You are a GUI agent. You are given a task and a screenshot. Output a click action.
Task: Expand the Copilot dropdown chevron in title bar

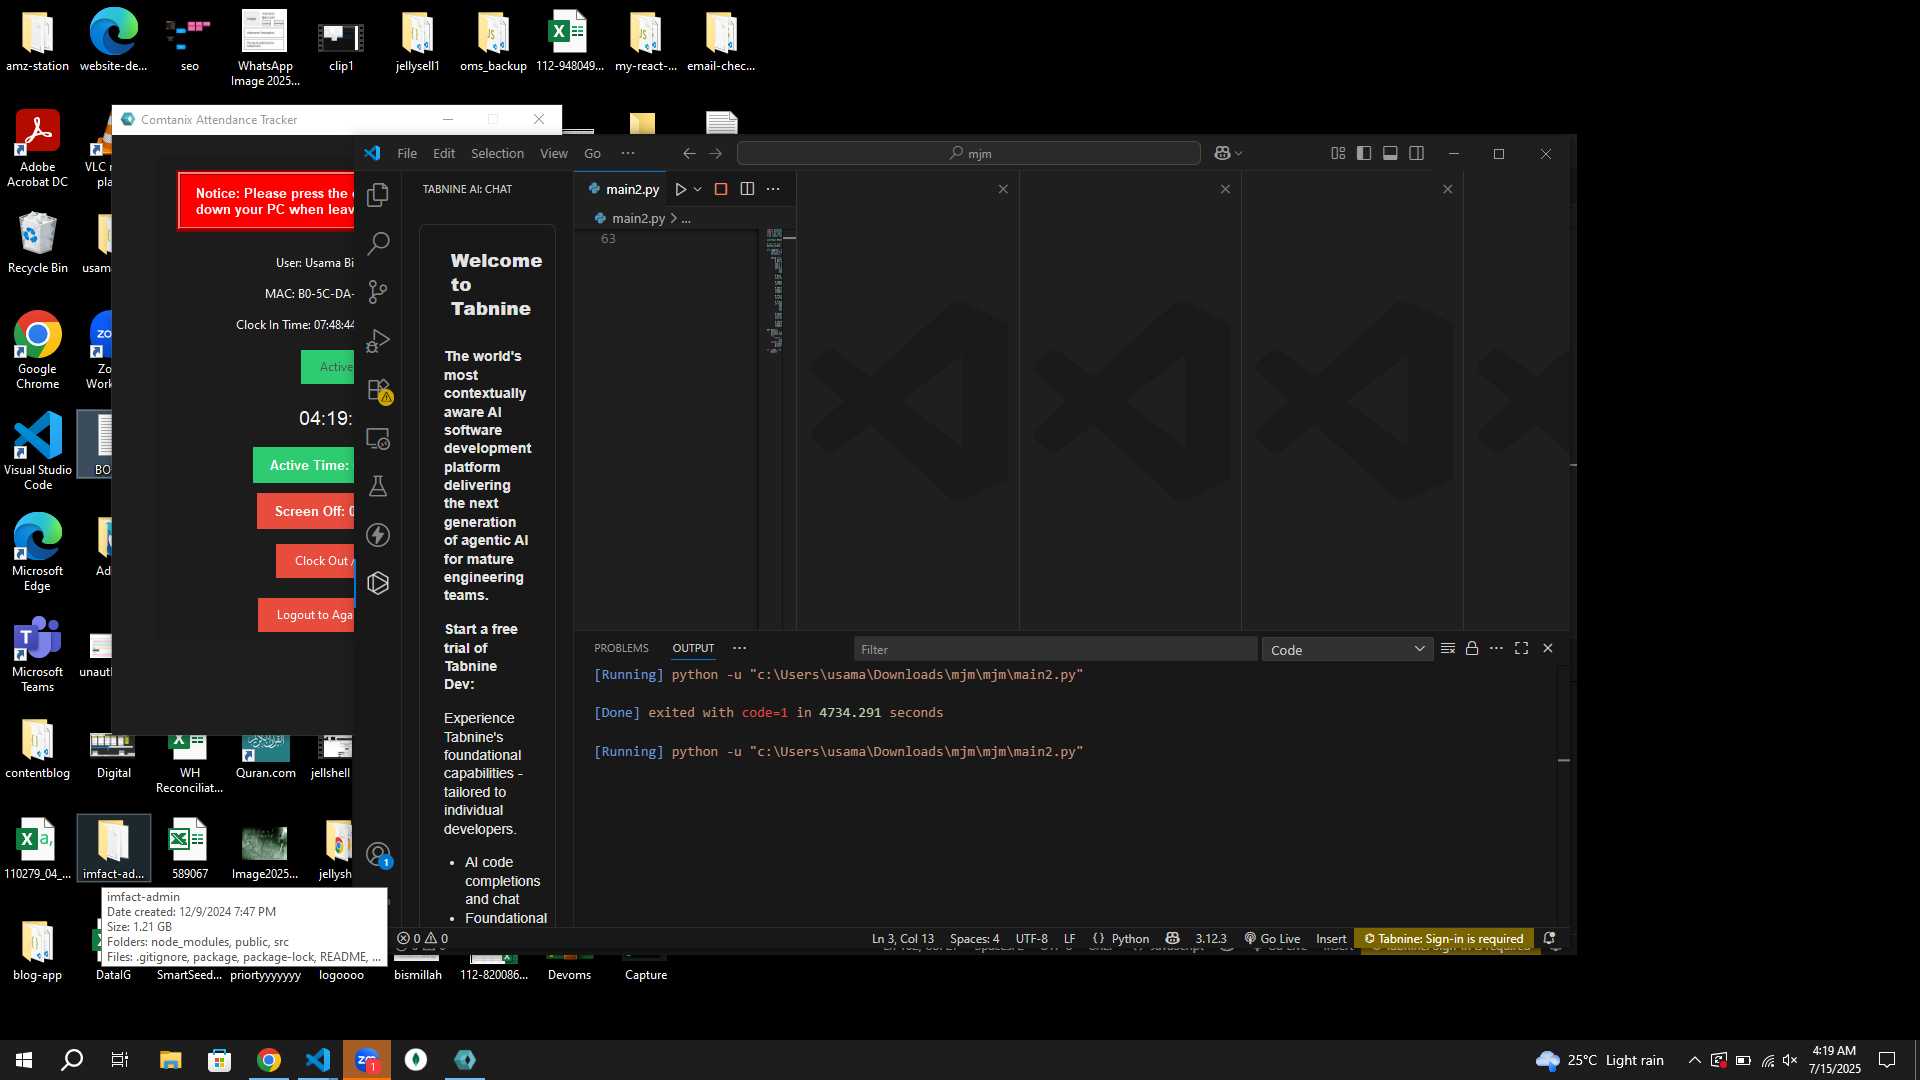[1239, 153]
